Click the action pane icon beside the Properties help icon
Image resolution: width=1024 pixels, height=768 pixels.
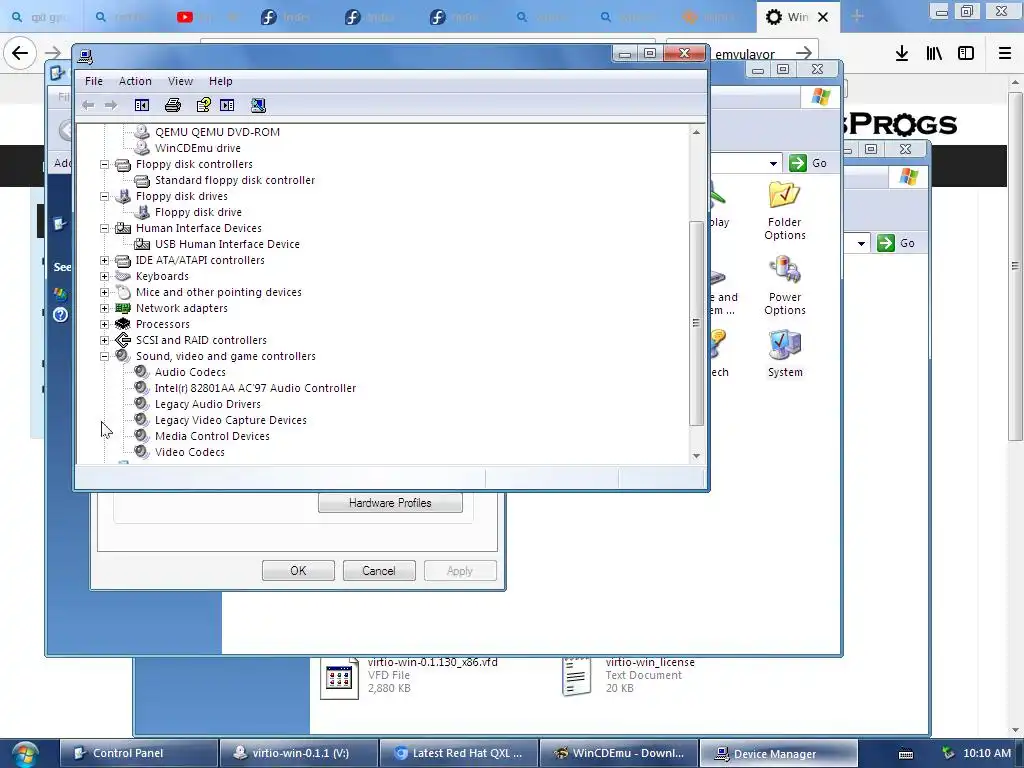tap(227, 105)
